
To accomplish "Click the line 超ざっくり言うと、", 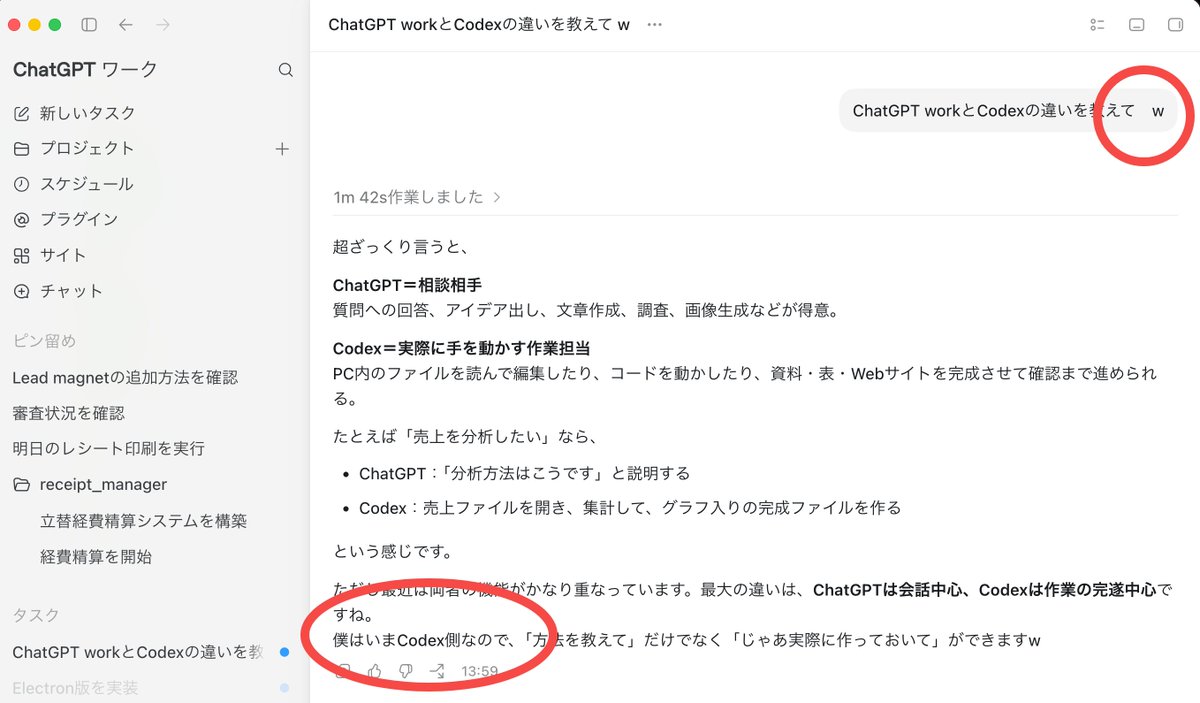I will tap(401, 245).
